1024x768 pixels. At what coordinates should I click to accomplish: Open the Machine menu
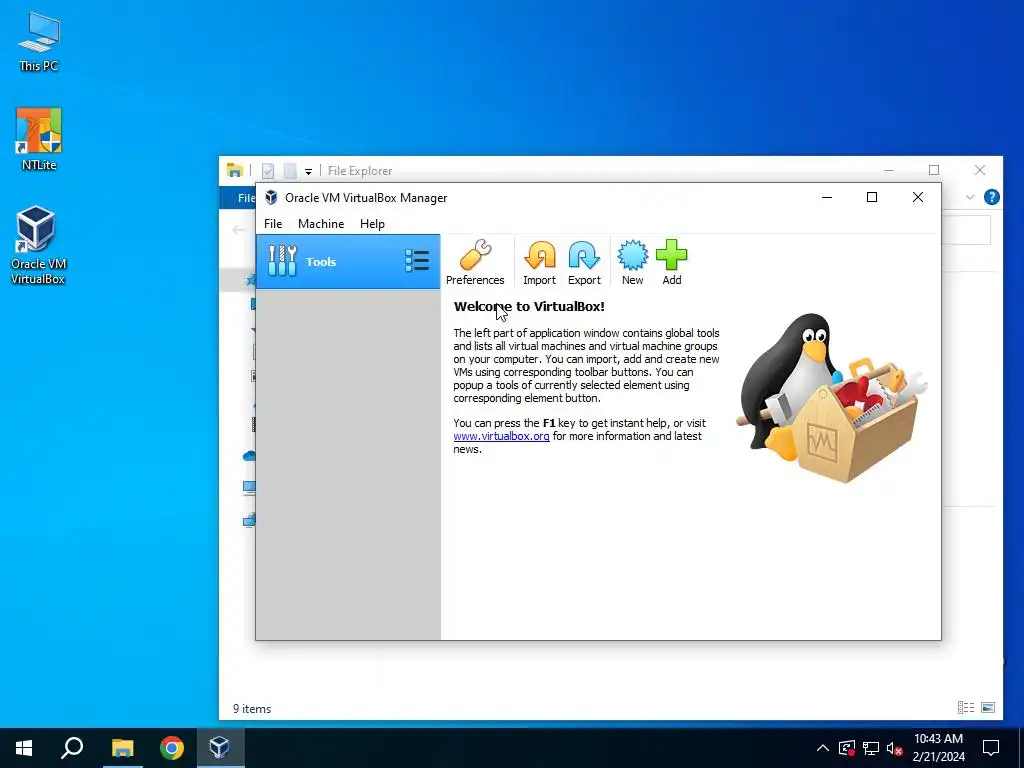click(x=321, y=223)
